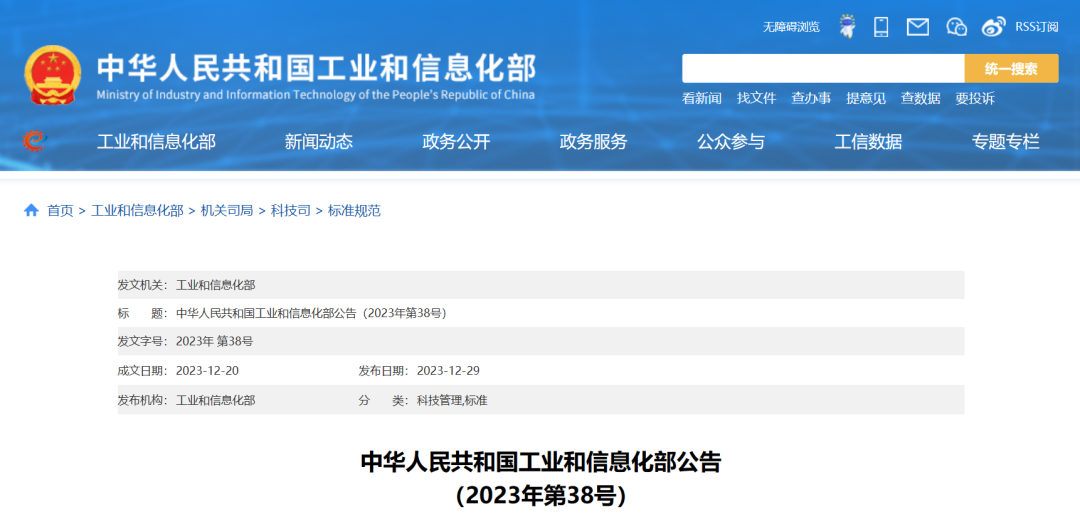The image size is (1080, 529).
Task: Open the robot assistant icon
Action: click(847, 27)
